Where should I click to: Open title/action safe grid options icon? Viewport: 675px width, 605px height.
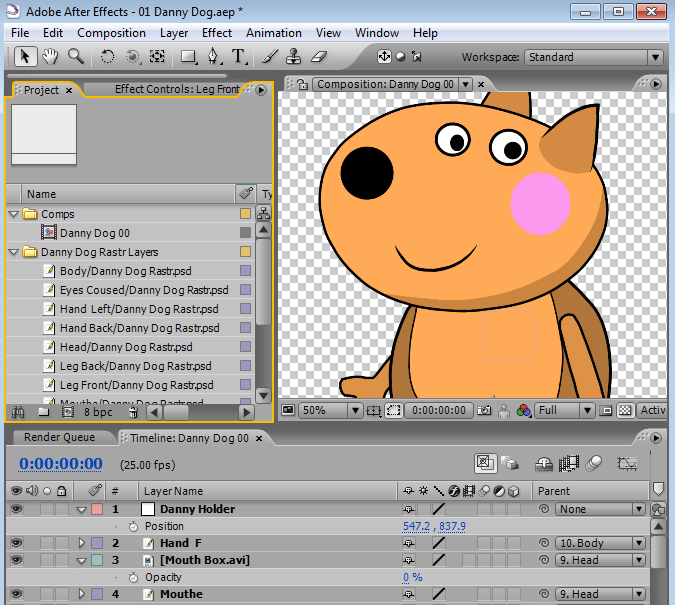tap(374, 411)
